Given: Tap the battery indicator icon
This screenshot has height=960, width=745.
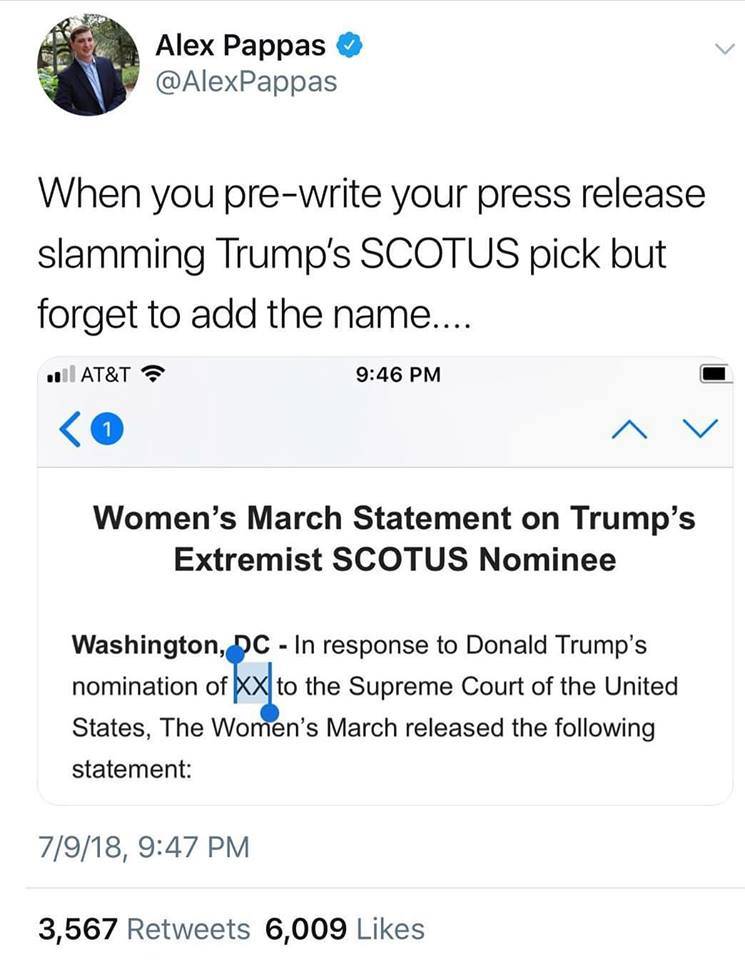Looking at the screenshot, I should tap(716, 373).
